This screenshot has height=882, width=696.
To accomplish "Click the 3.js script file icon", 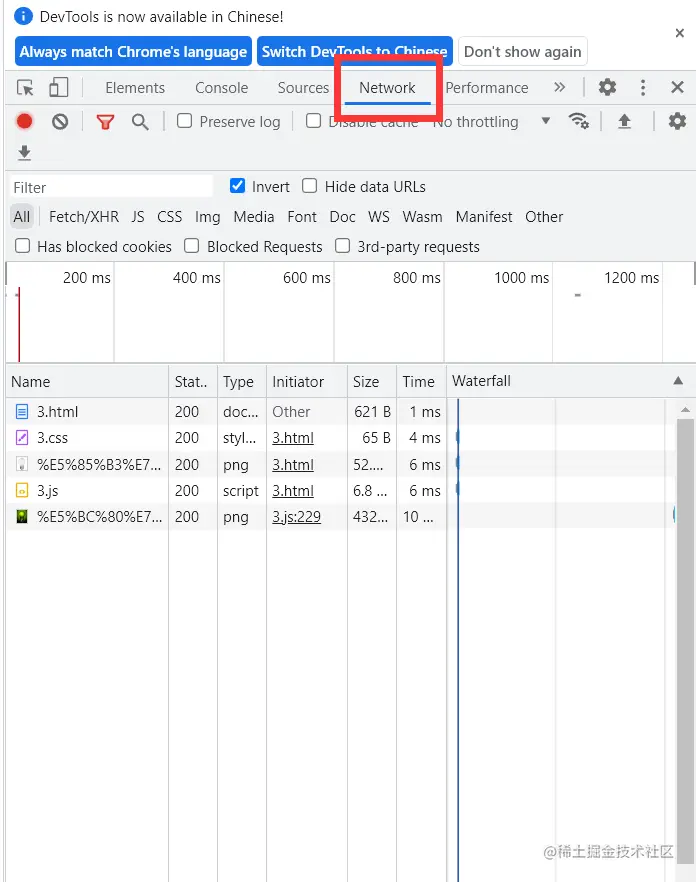I will pyautogui.click(x=21, y=490).
